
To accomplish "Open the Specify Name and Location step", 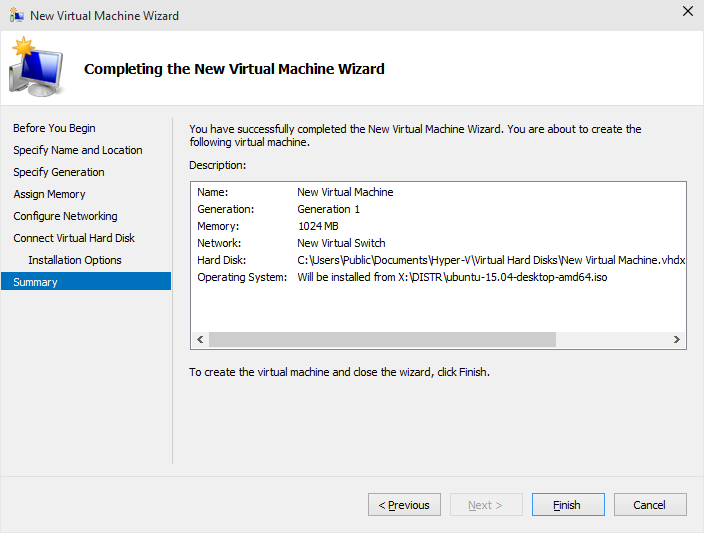I will [78, 150].
